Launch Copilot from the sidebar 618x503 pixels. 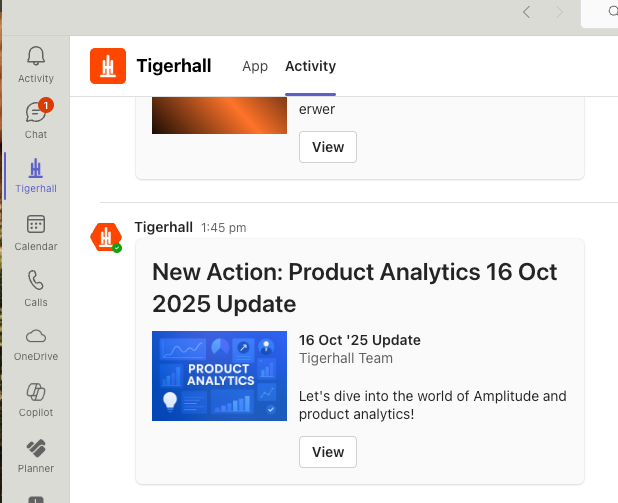[36, 400]
